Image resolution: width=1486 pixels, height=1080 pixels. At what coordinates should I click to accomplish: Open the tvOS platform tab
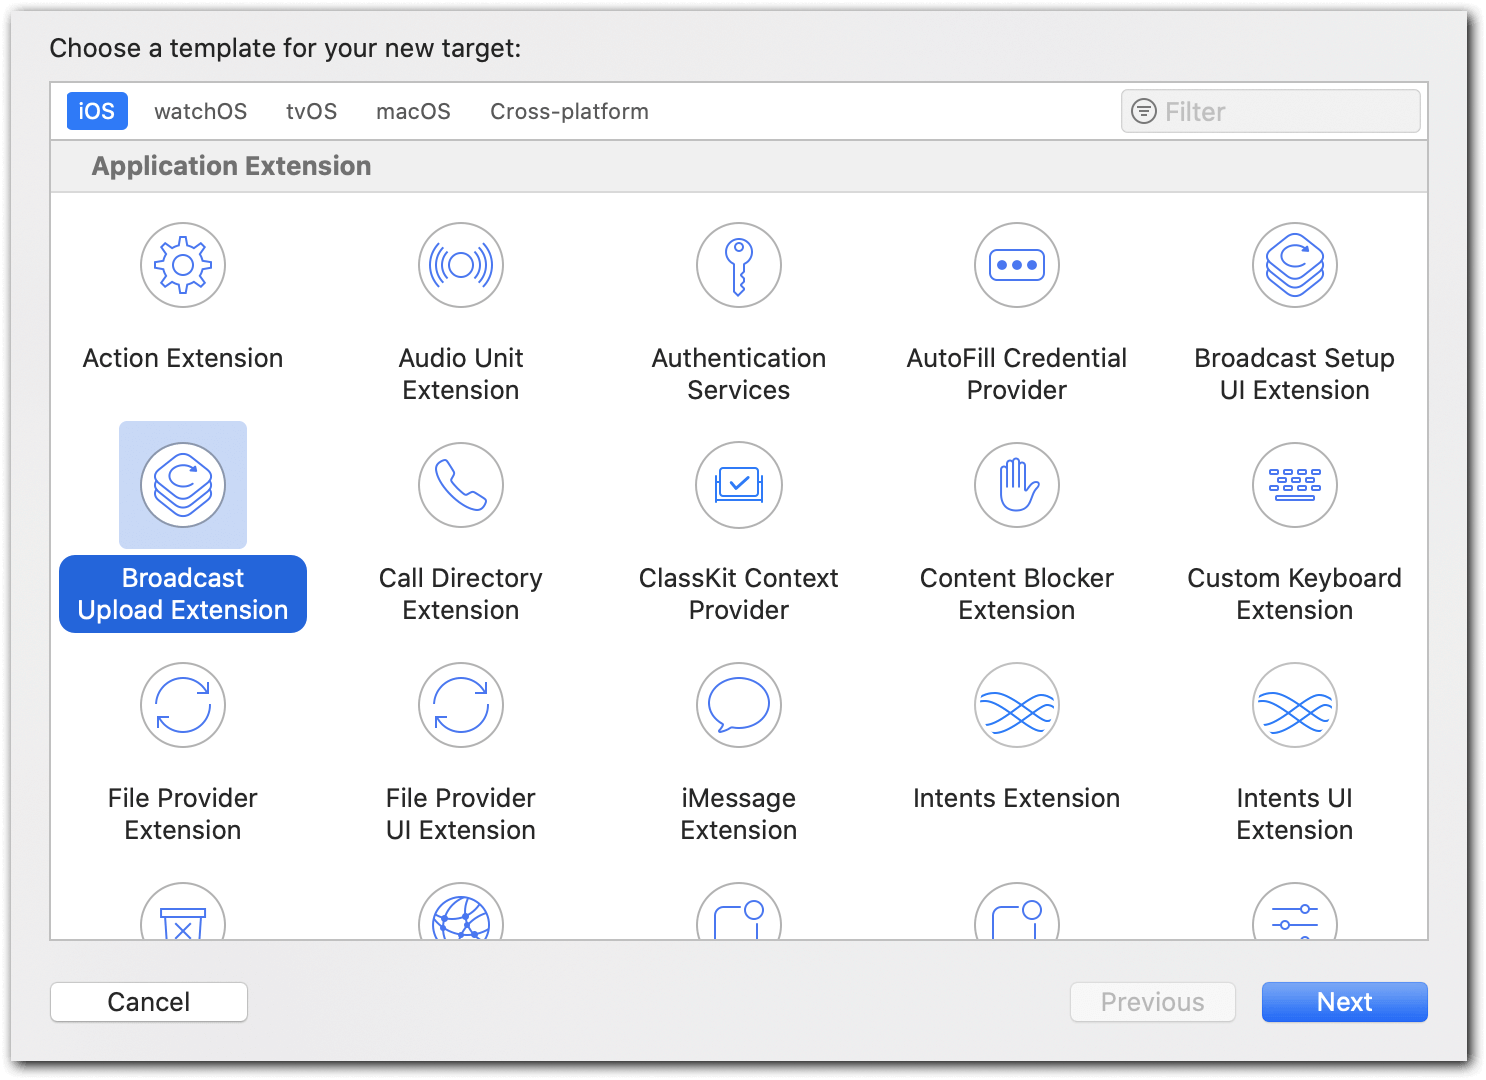pos(312,111)
